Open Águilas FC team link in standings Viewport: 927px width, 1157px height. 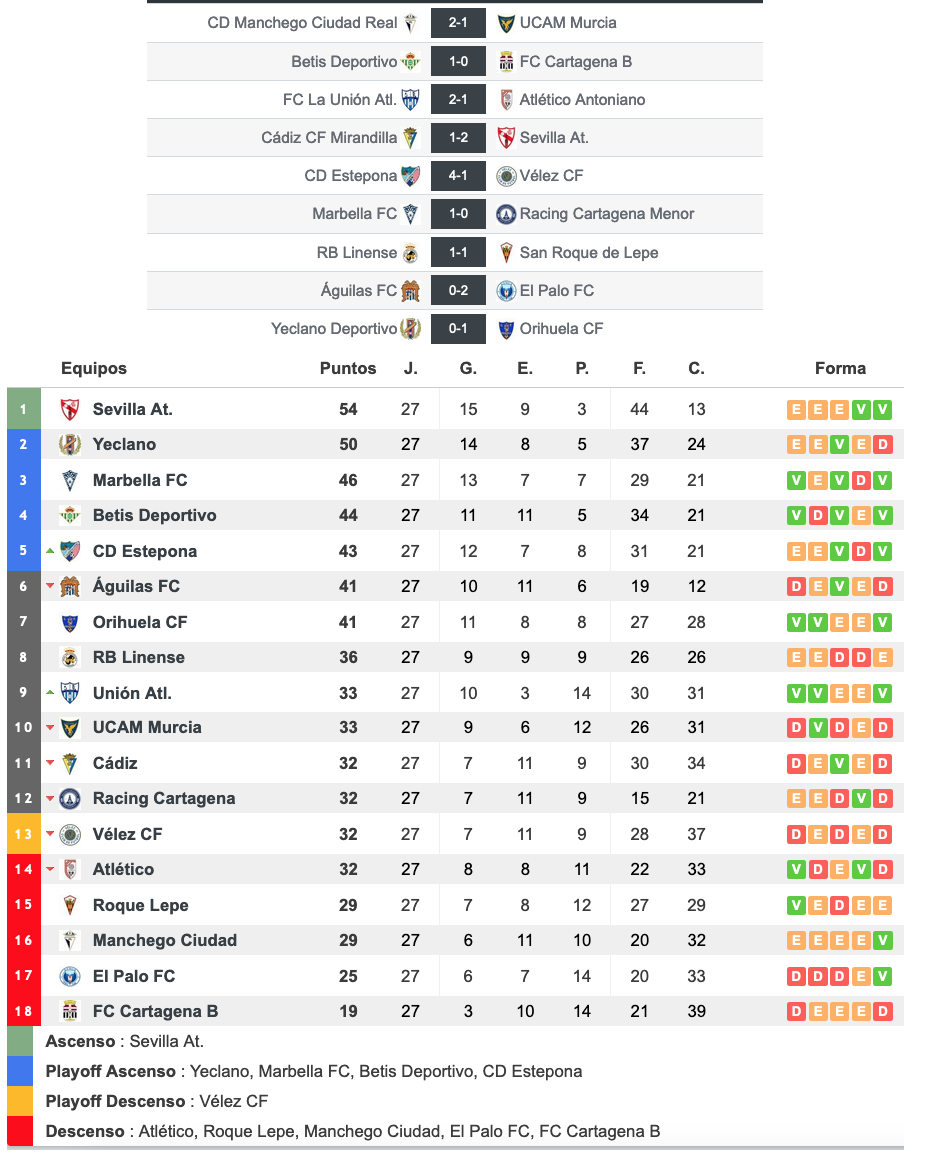pyautogui.click(x=136, y=586)
